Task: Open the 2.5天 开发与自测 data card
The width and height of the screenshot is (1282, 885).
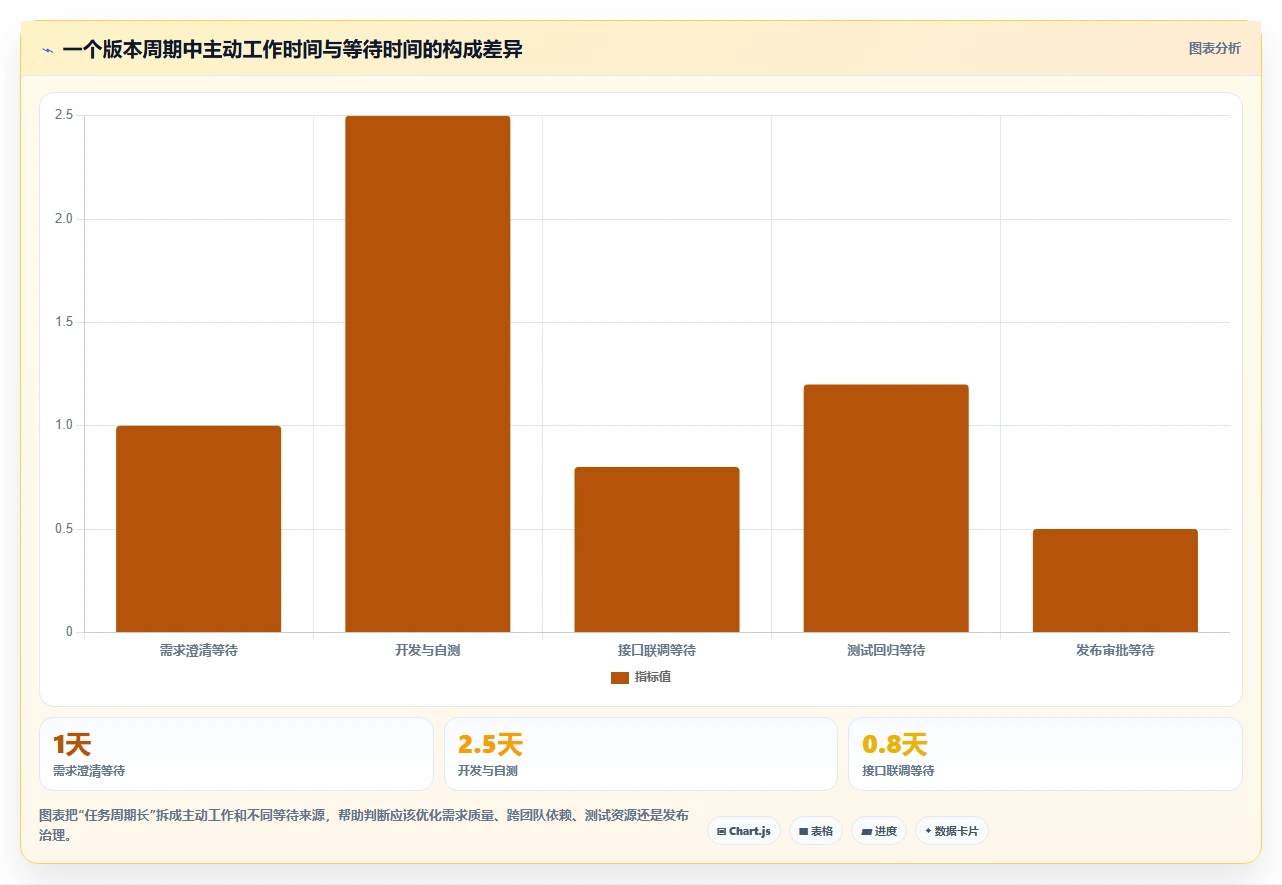Action: tap(641, 754)
